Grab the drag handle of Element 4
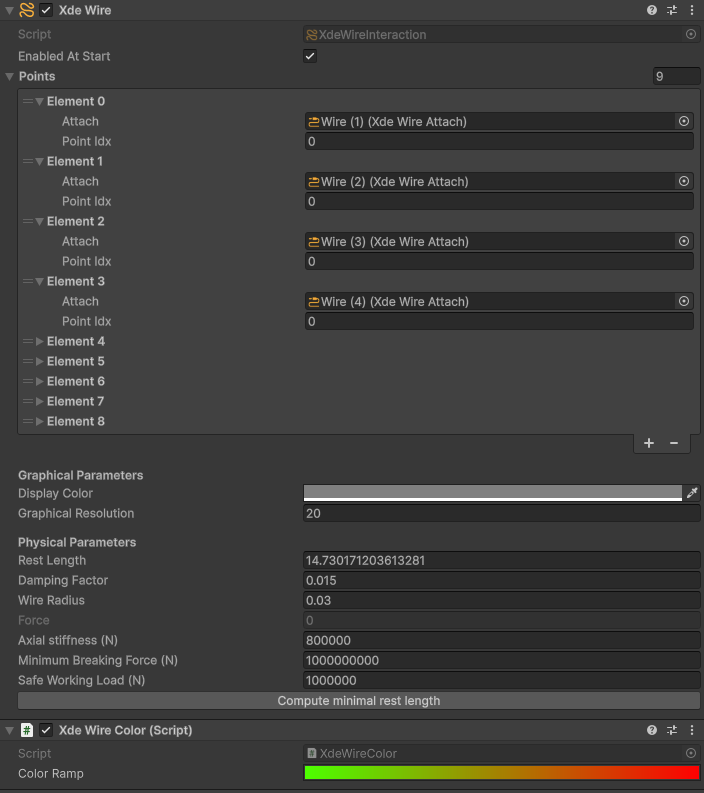704x793 pixels. coord(28,341)
